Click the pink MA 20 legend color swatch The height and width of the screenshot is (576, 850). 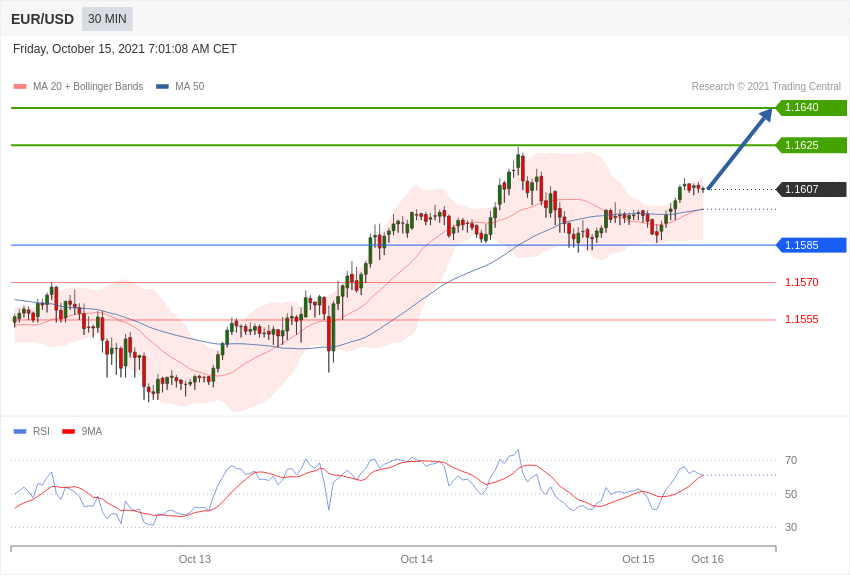pyautogui.click(x=20, y=86)
